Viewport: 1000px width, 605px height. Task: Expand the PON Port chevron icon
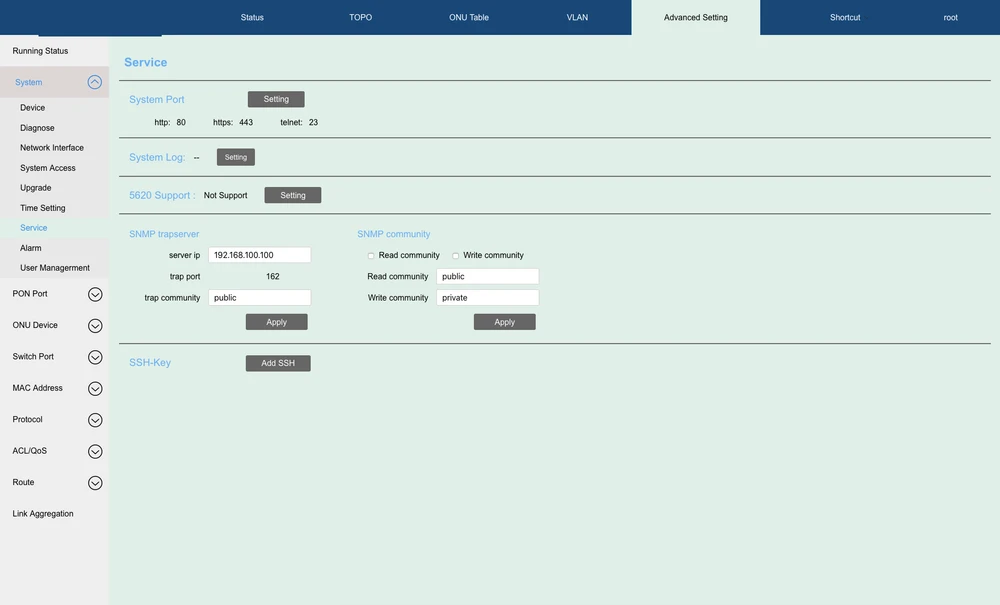pyautogui.click(x=95, y=294)
